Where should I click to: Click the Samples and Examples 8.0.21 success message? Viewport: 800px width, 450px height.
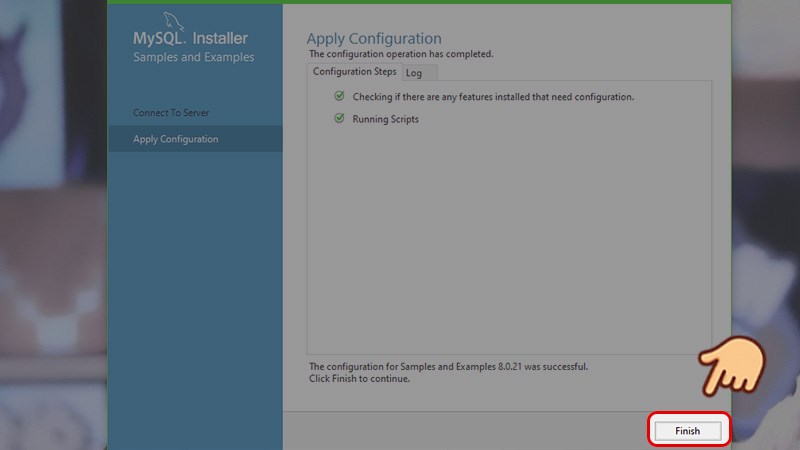[448, 367]
